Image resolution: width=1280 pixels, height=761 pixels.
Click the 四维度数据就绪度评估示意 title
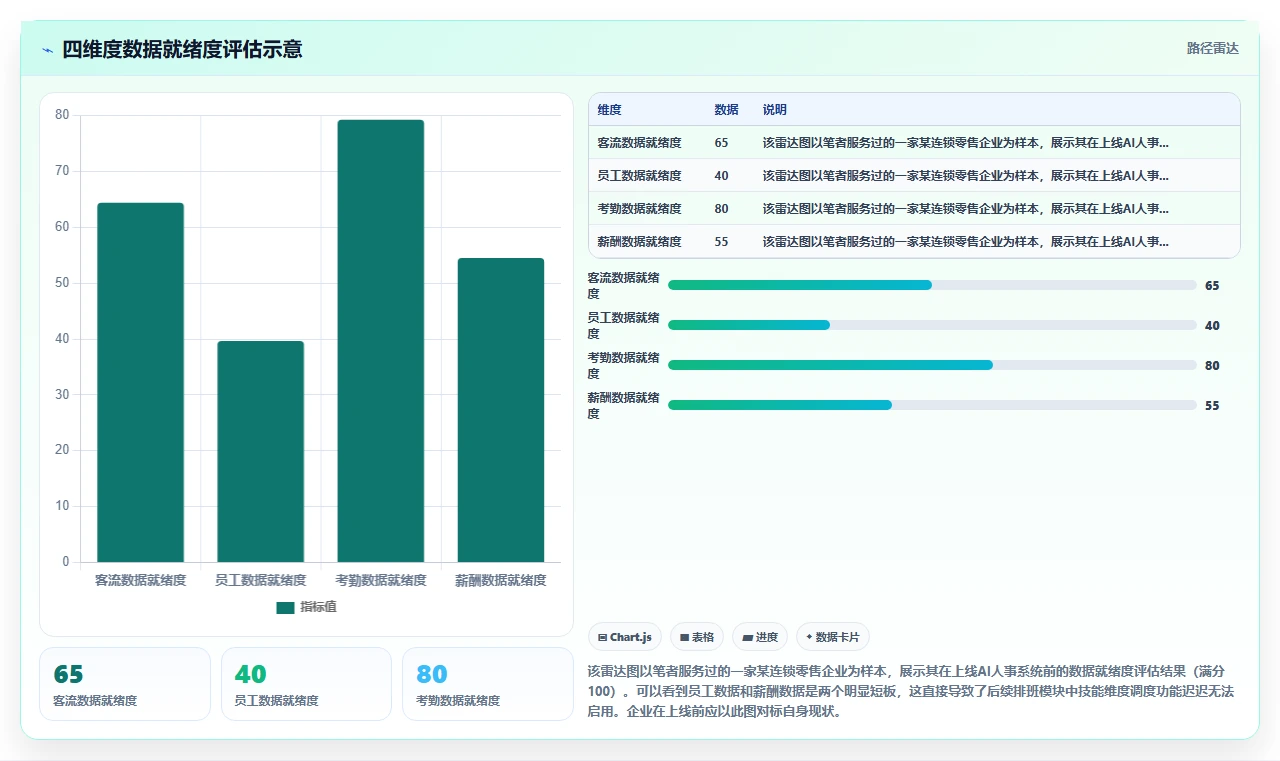[182, 49]
